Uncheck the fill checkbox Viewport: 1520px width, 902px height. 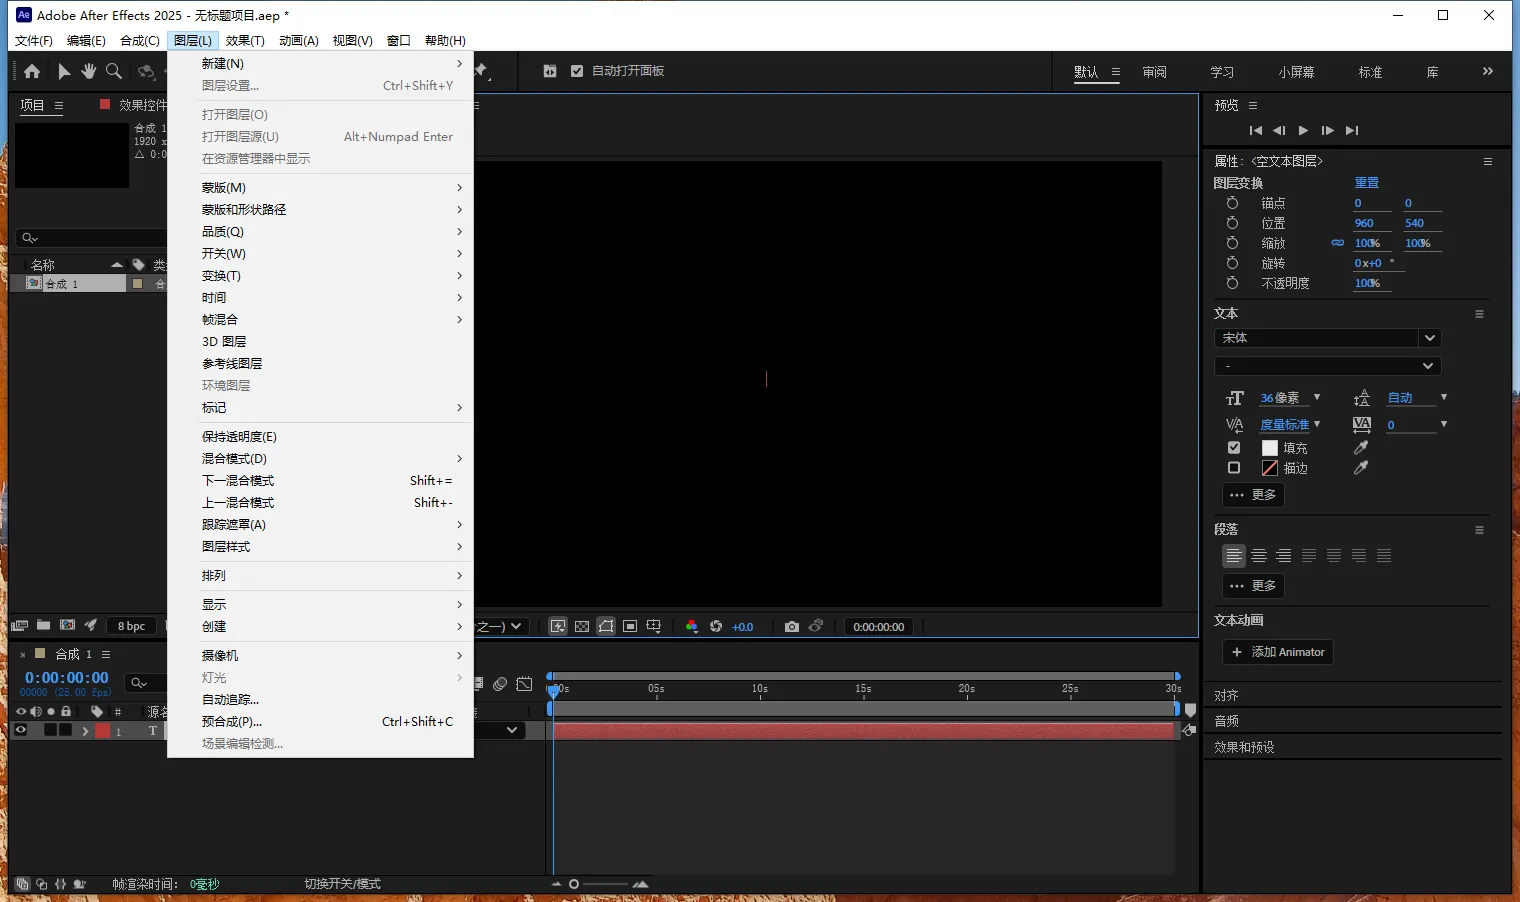tap(1234, 448)
